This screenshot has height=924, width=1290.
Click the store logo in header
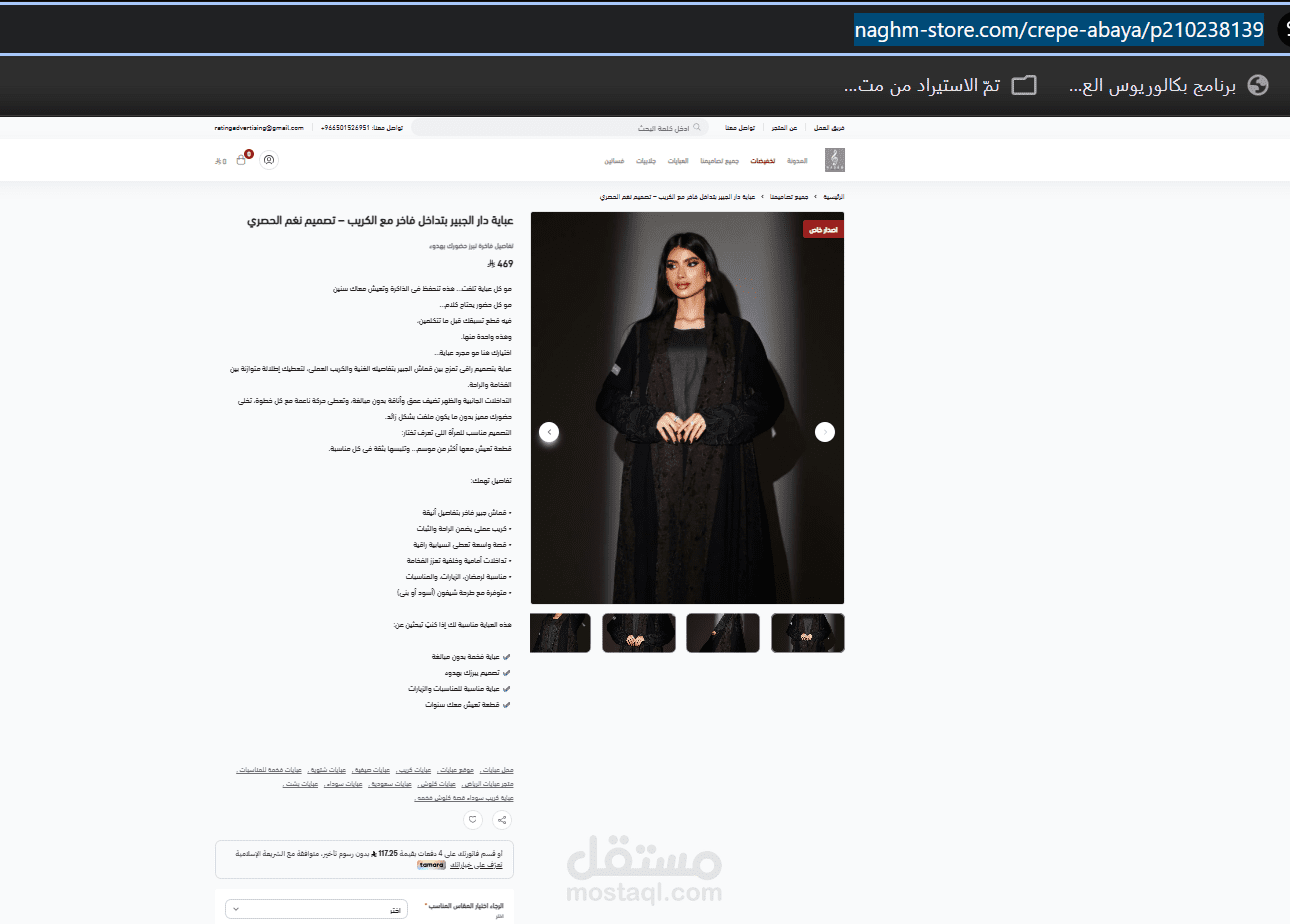tap(834, 160)
